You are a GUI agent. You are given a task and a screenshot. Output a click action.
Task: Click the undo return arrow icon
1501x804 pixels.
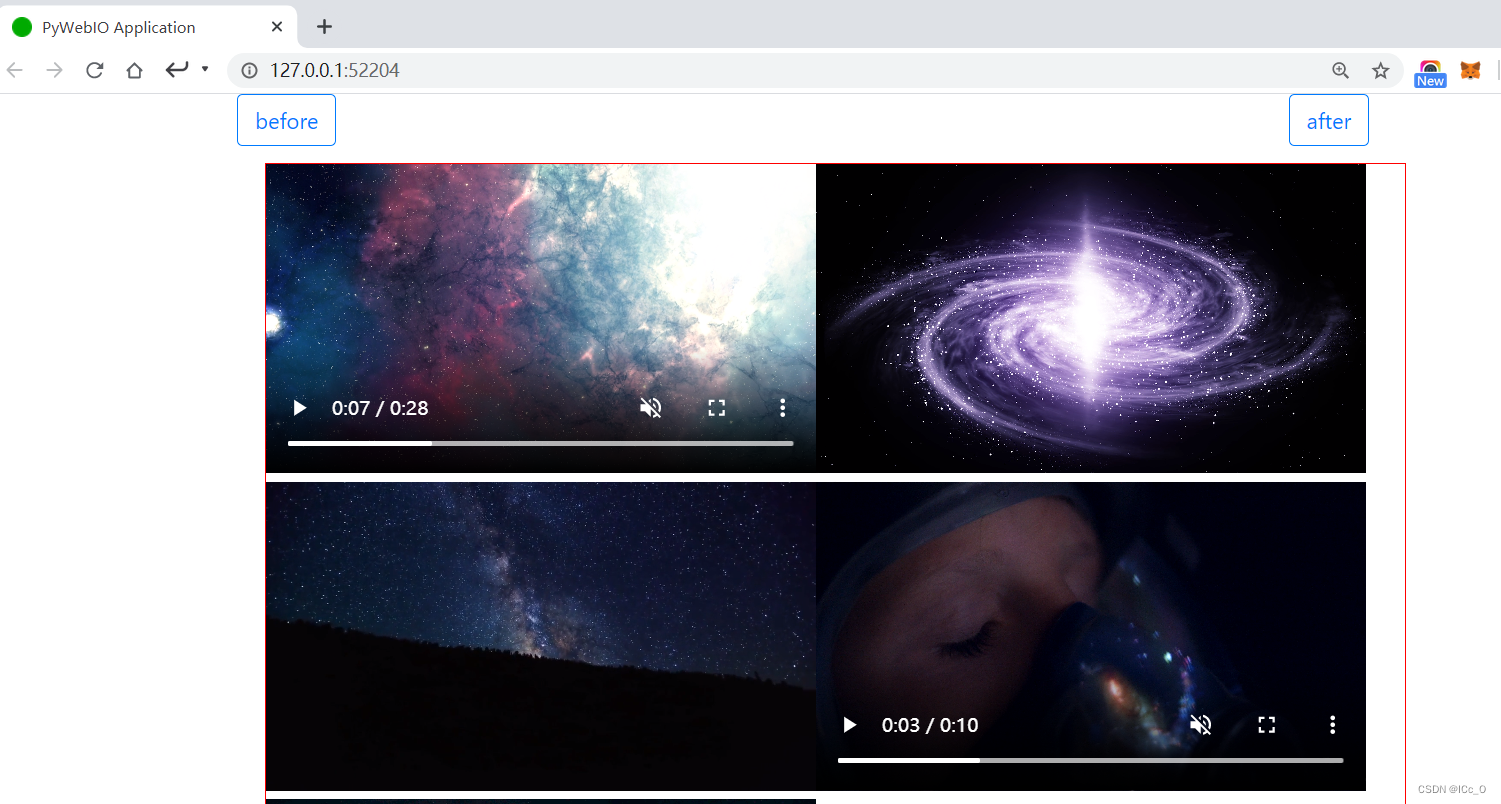177,69
